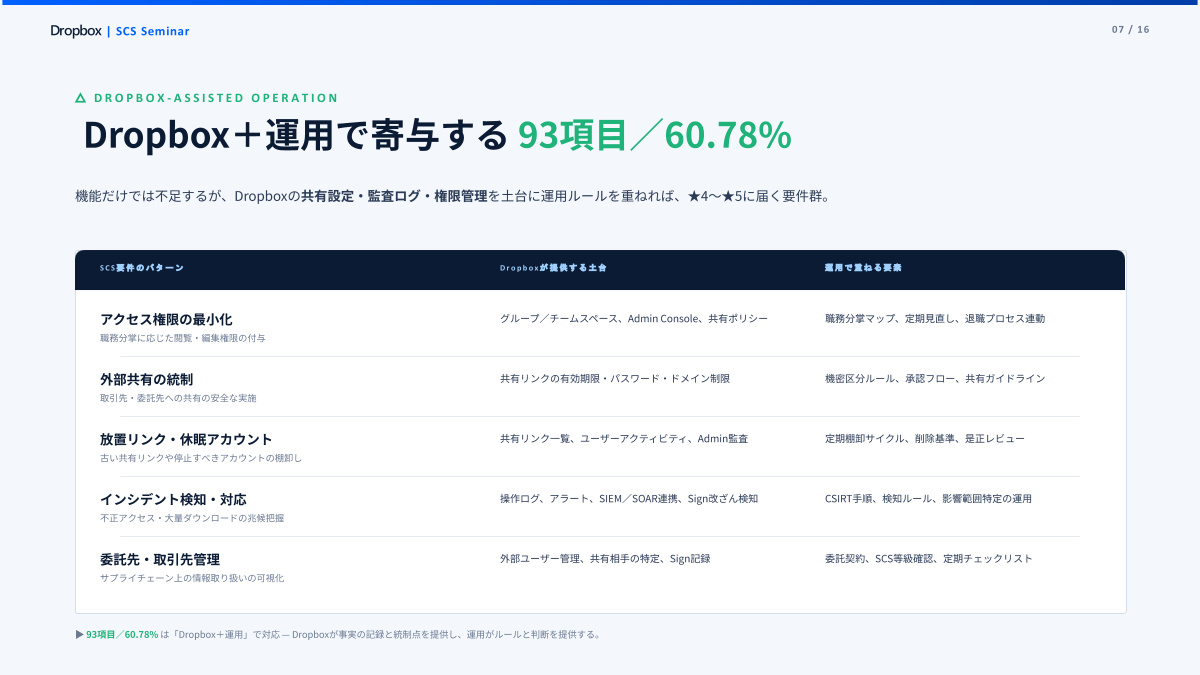Click the インシデント検知・対応 row title
1200x675 pixels.
pos(173,499)
